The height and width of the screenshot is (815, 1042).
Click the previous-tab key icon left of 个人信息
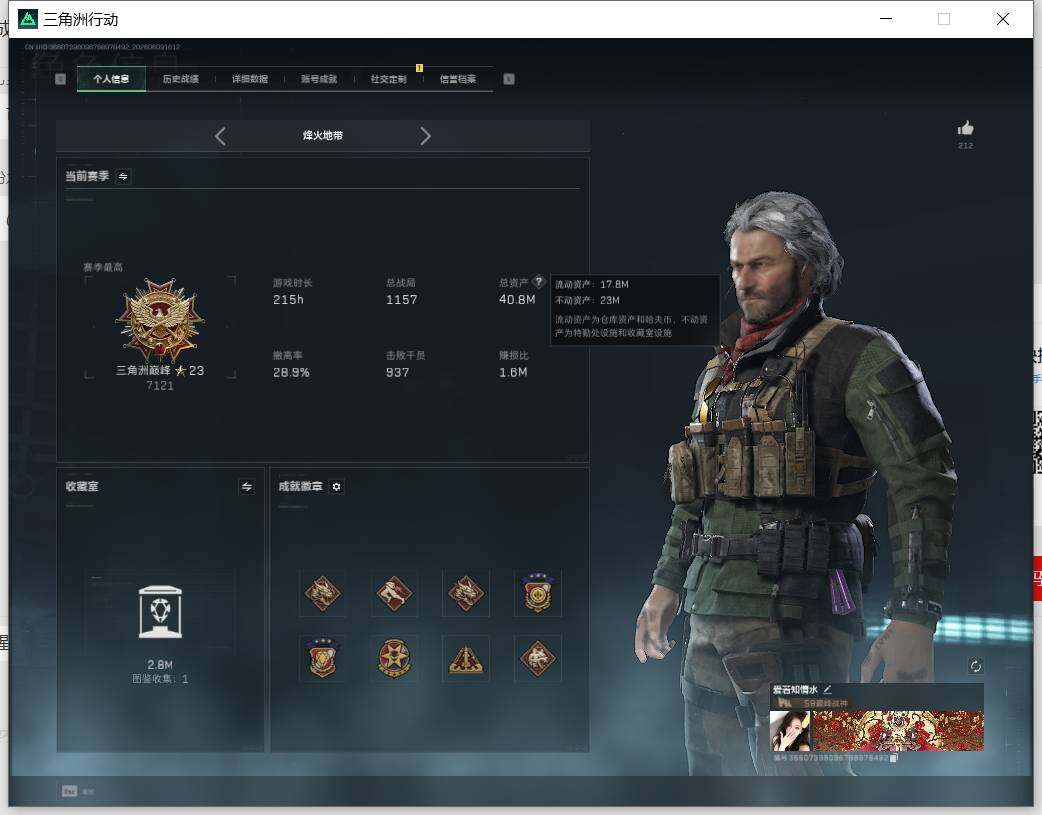click(x=60, y=79)
